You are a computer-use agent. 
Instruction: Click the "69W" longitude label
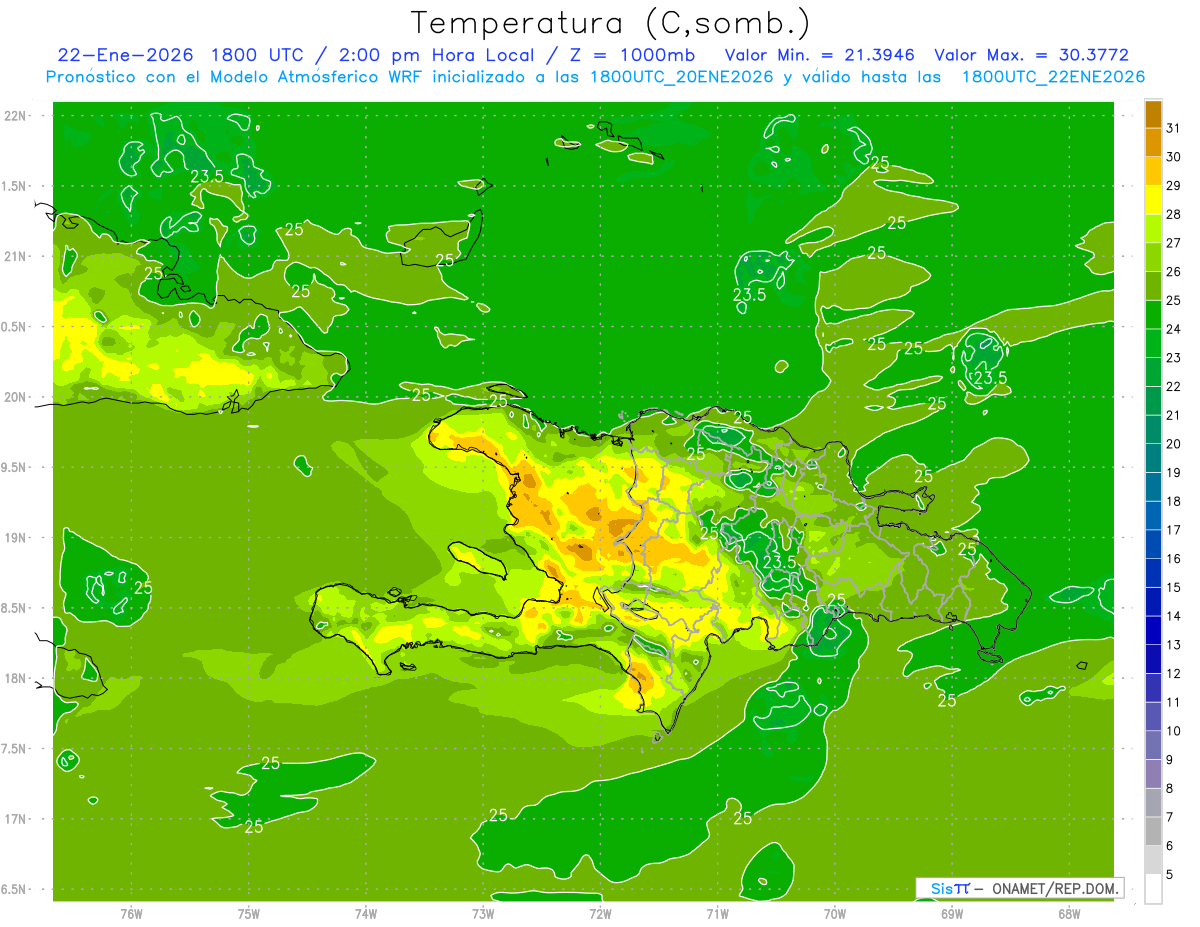pos(952,913)
